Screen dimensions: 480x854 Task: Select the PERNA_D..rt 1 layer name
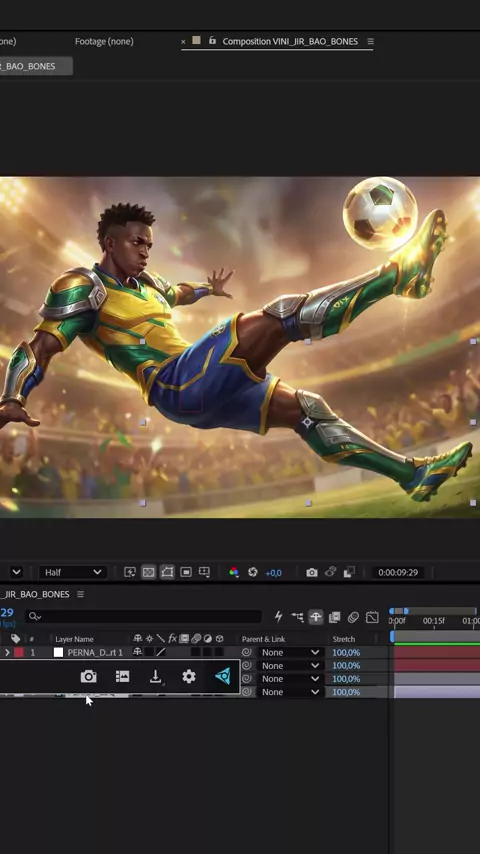(x=95, y=652)
